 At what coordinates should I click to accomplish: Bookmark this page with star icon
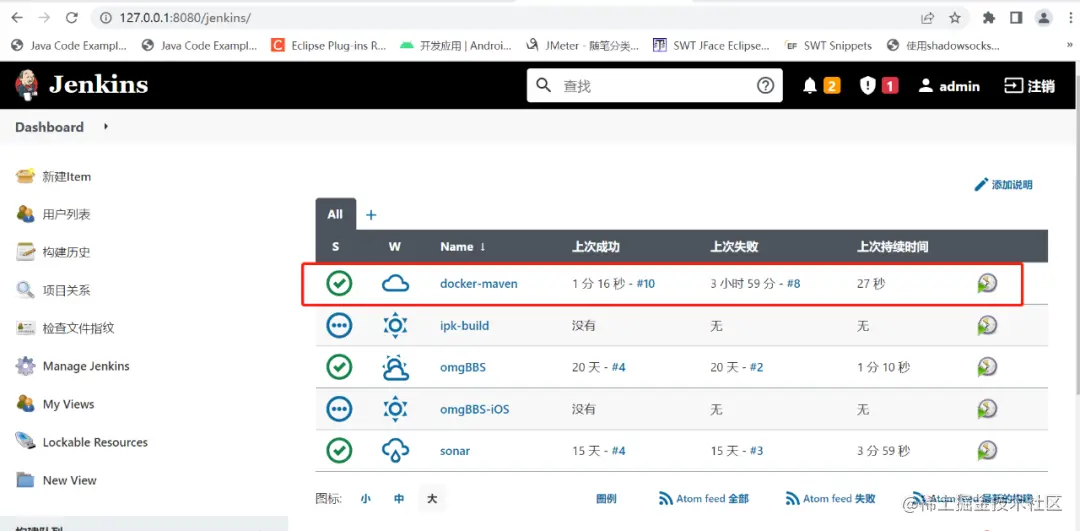pos(955,18)
